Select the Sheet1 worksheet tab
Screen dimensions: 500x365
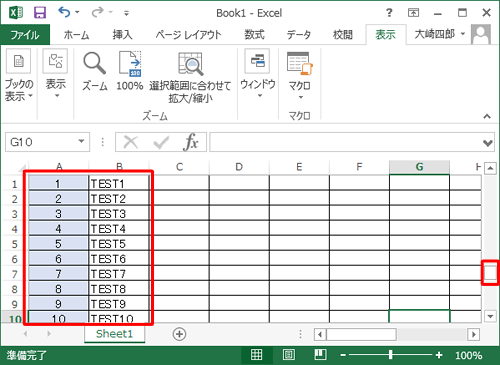(114, 334)
